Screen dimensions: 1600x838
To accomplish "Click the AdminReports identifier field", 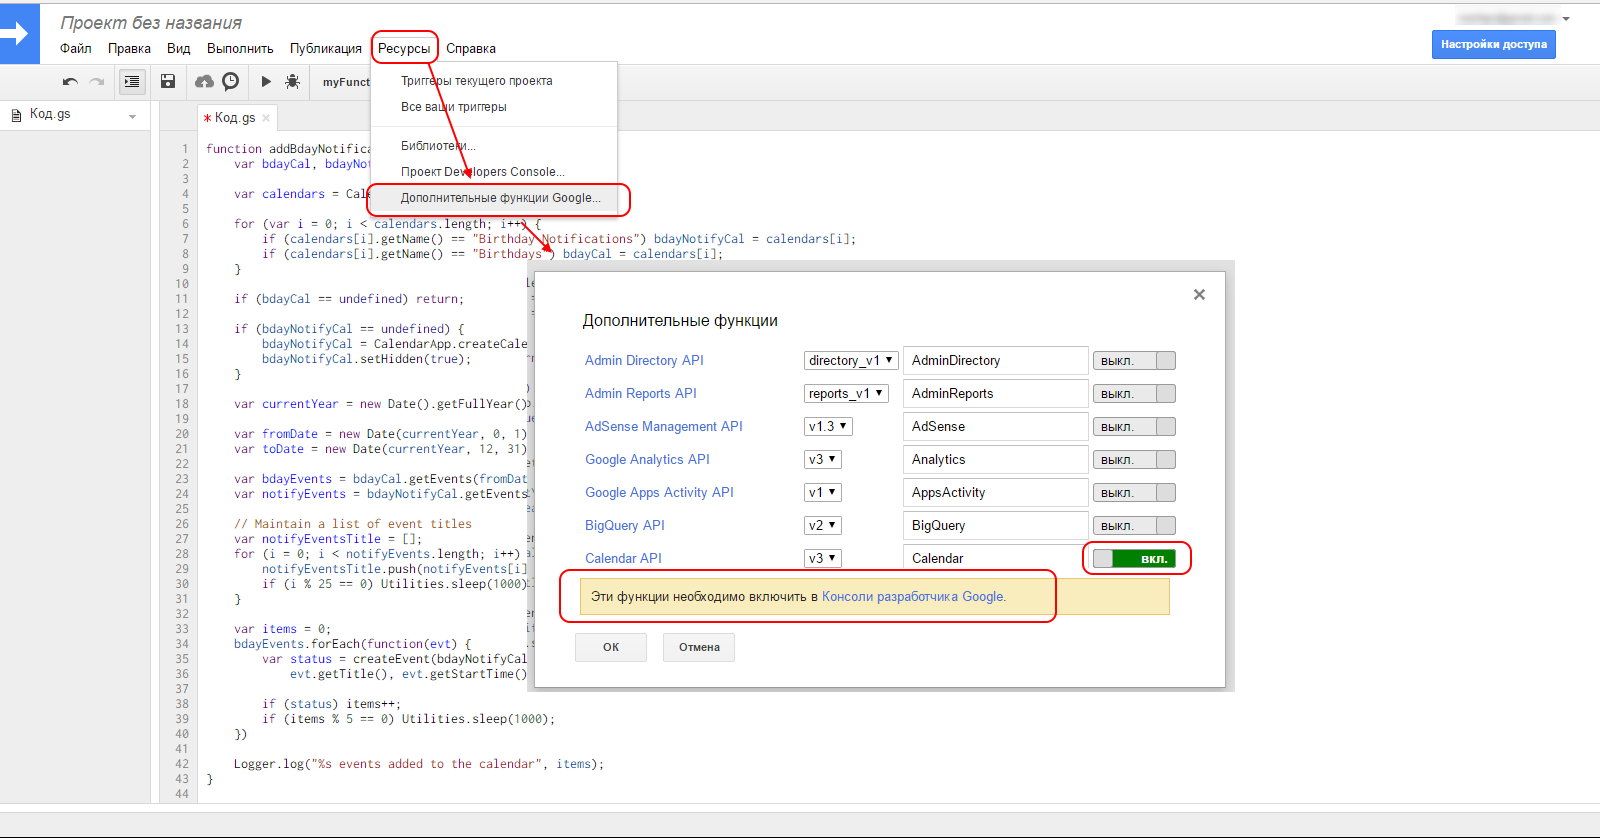I will (x=995, y=393).
